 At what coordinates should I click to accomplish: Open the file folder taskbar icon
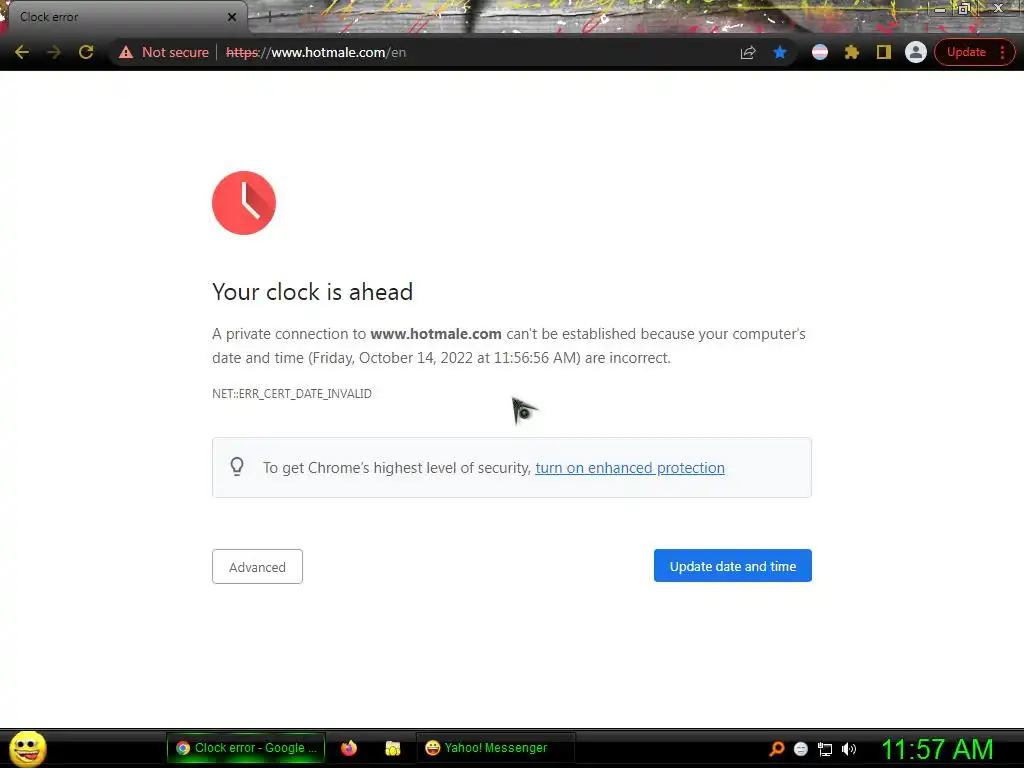click(392, 748)
